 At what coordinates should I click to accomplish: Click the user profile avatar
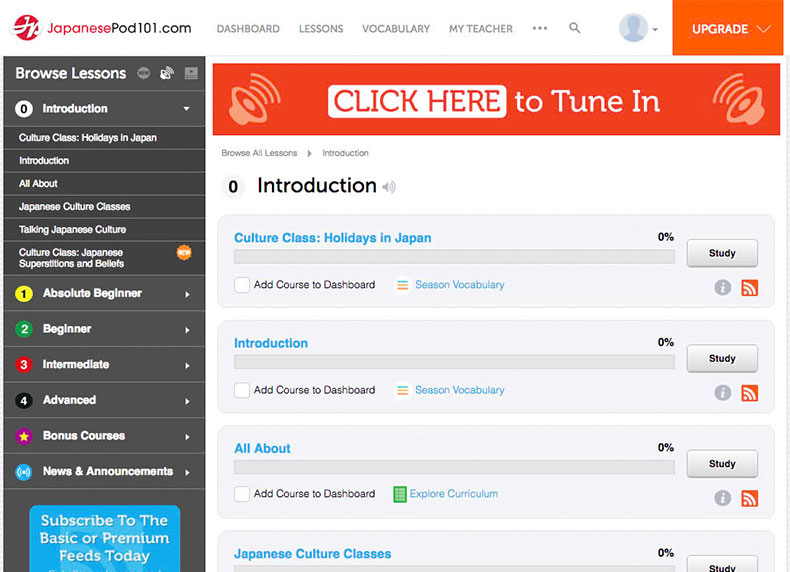[633, 28]
